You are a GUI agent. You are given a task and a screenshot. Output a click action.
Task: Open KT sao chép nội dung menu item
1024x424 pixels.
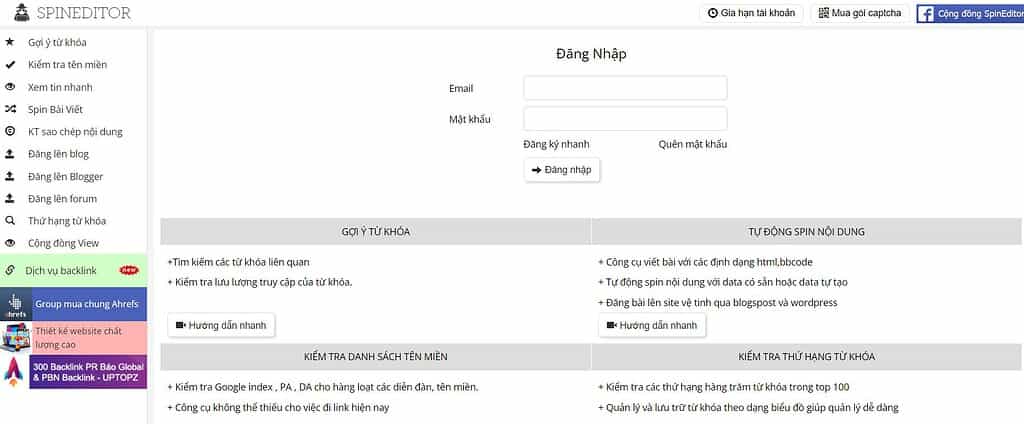75,131
